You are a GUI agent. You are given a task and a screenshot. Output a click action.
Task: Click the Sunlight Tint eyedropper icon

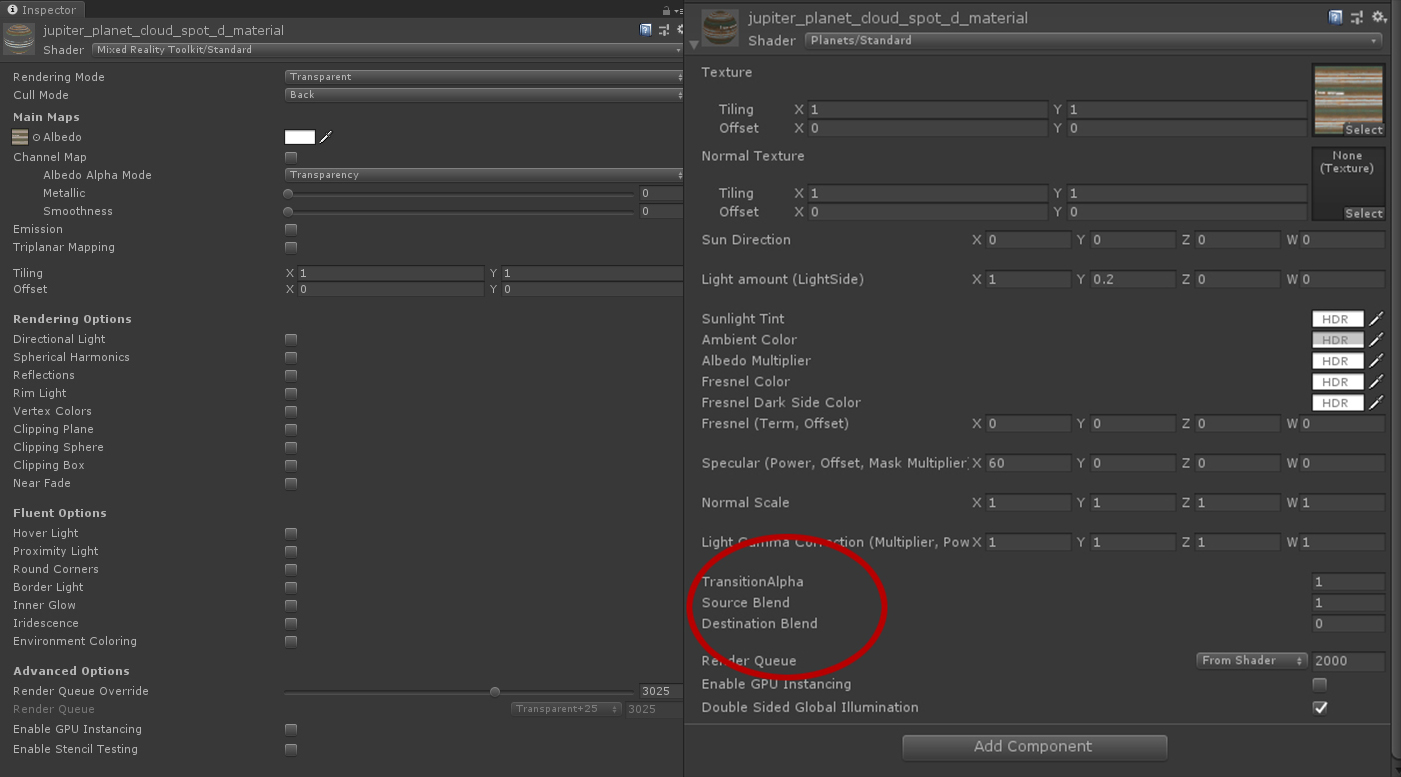[x=1375, y=318]
